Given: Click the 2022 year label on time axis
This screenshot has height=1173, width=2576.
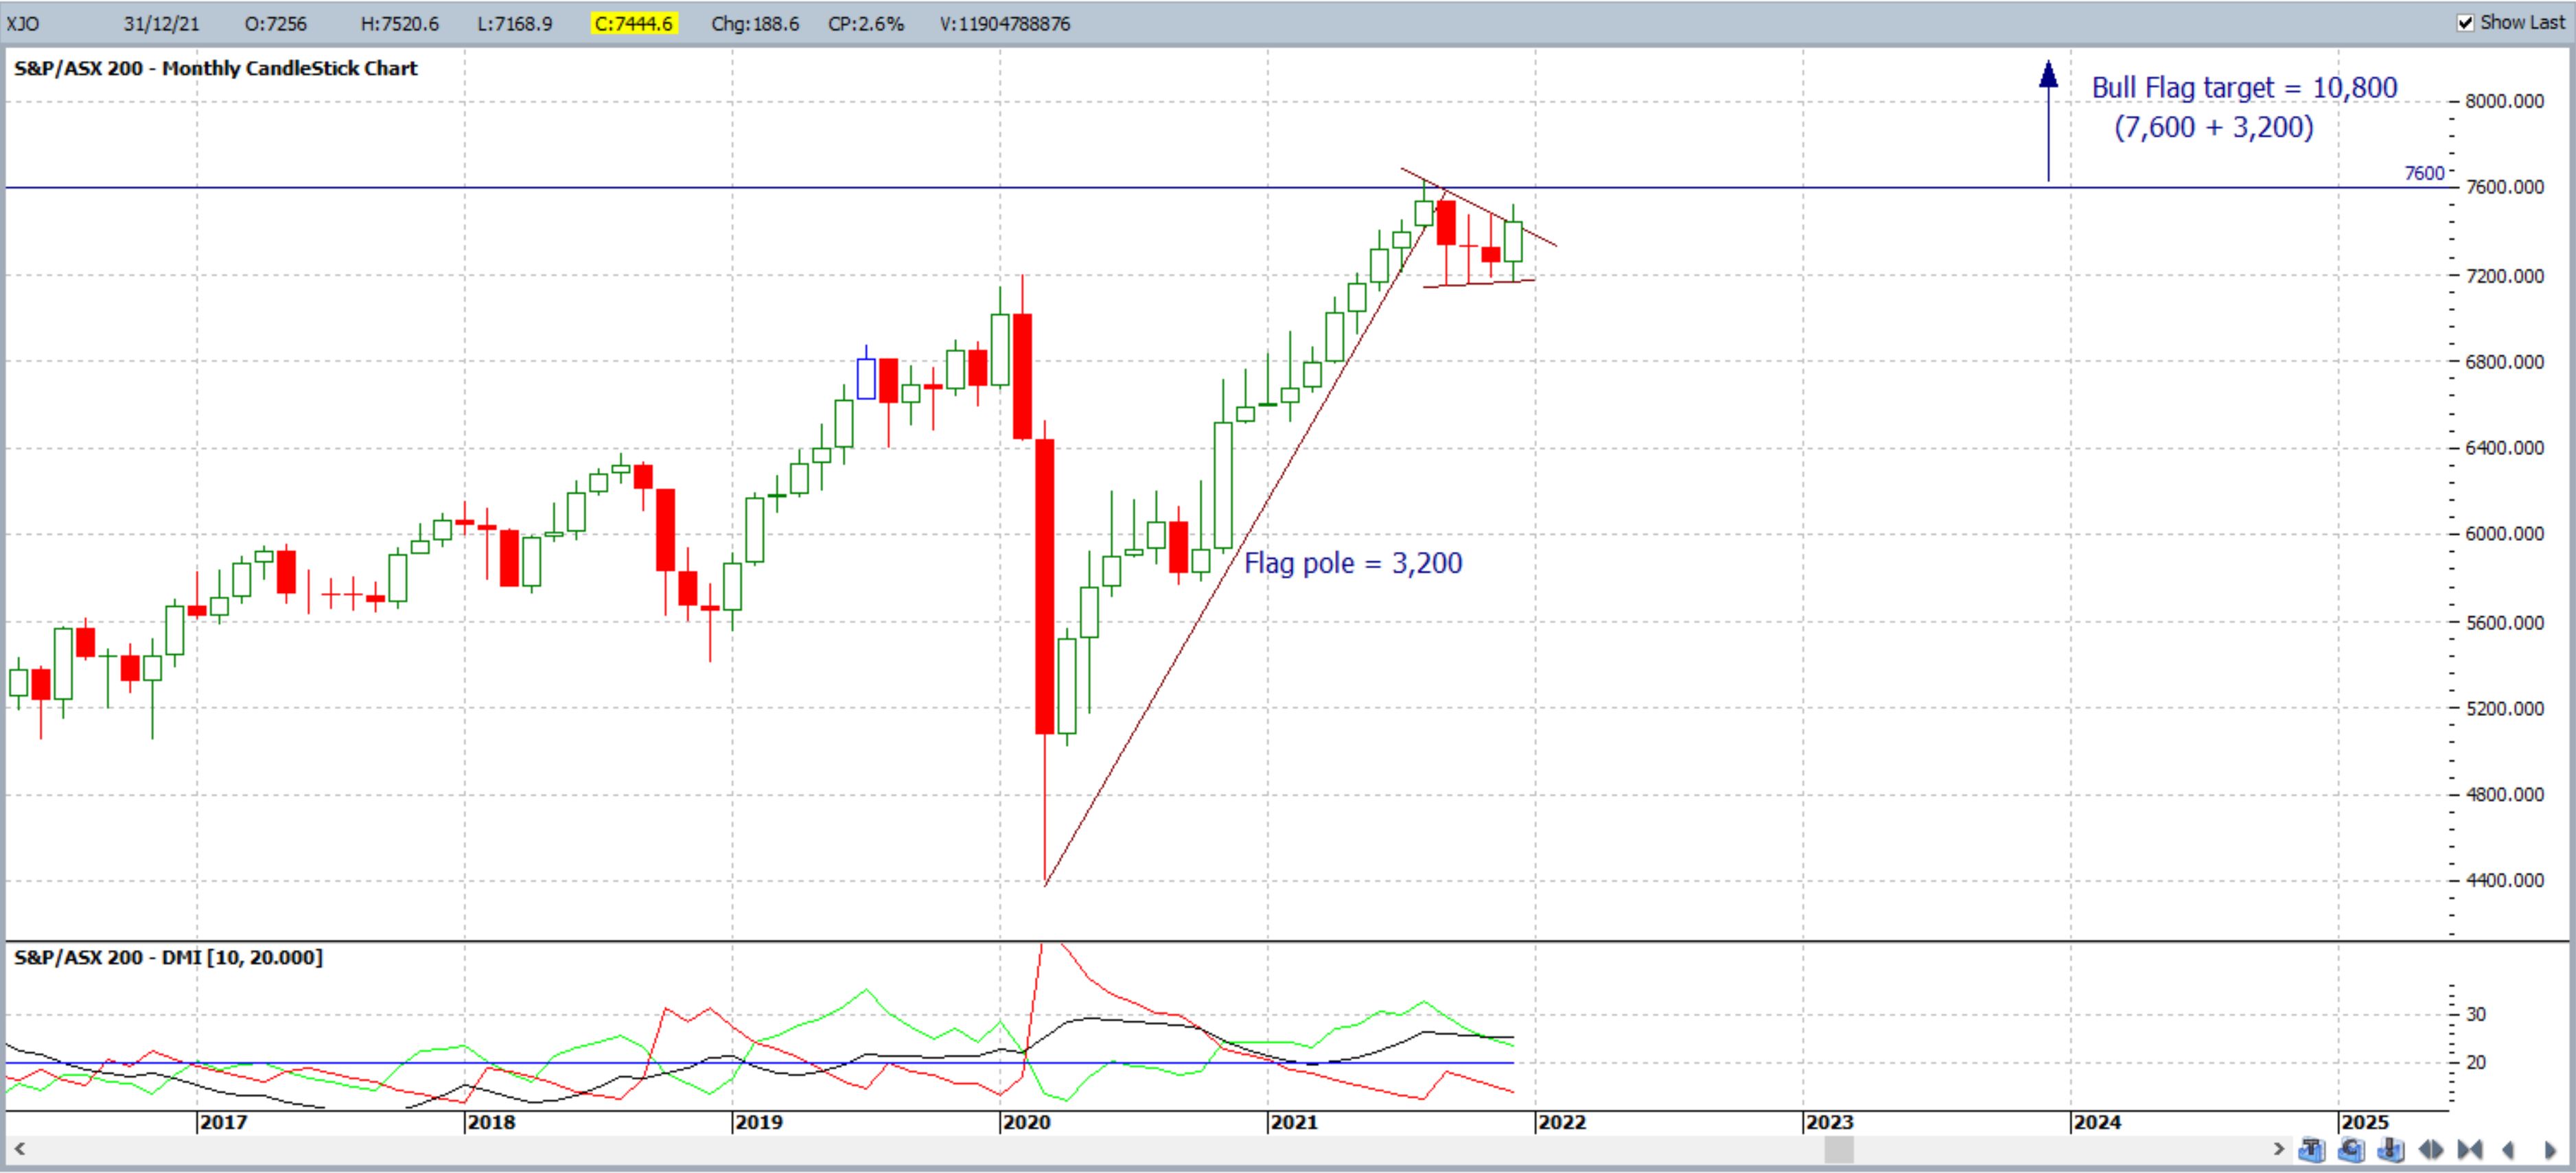Looking at the screenshot, I should tap(1563, 1123).
